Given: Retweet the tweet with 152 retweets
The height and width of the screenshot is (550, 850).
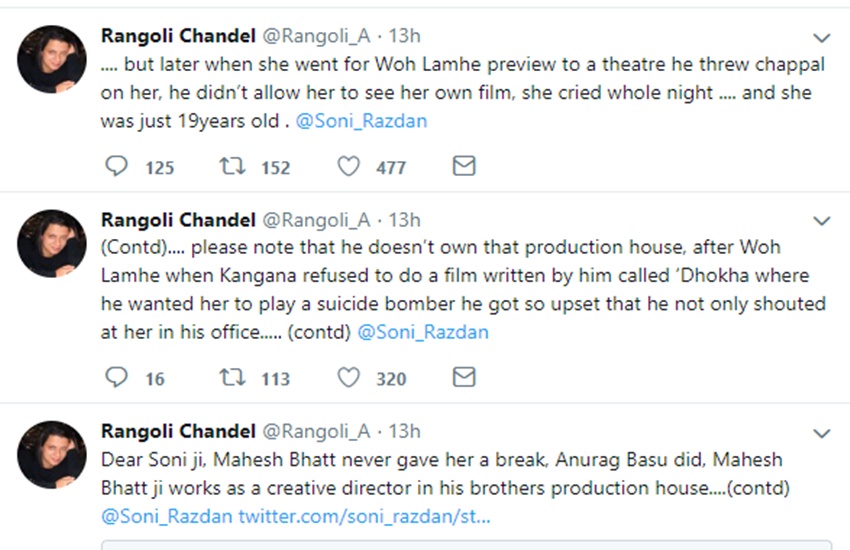Looking at the screenshot, I should [x=232, y=166].
